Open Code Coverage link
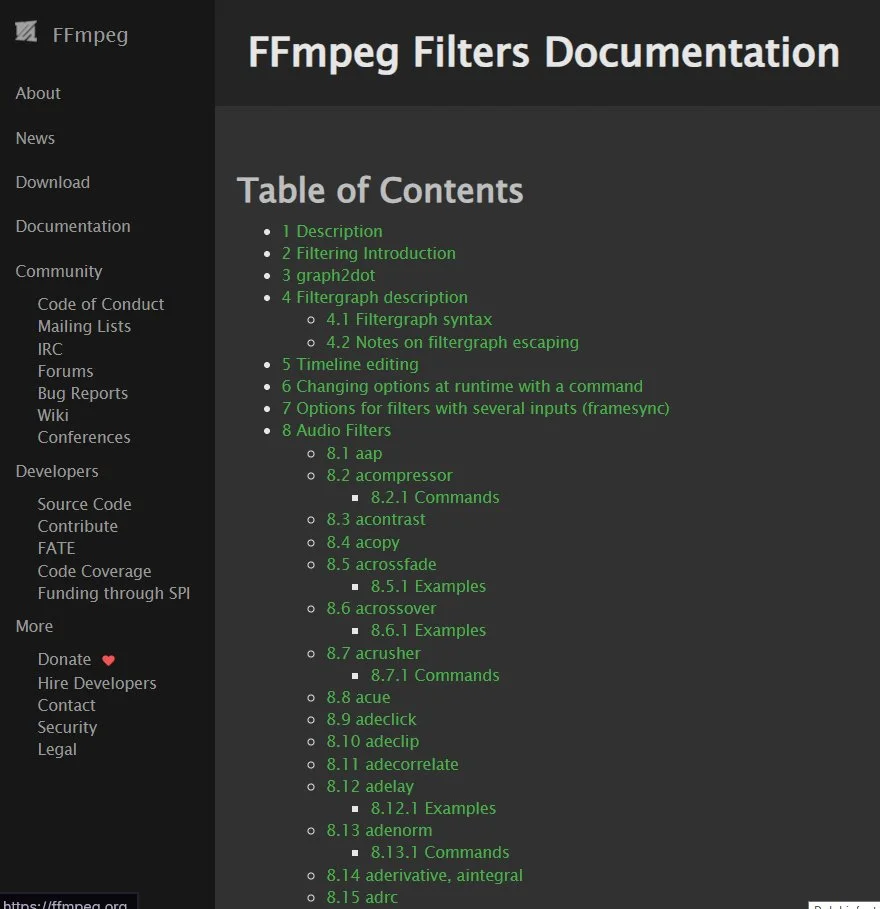The image size is (880, 909). point(94,571)
